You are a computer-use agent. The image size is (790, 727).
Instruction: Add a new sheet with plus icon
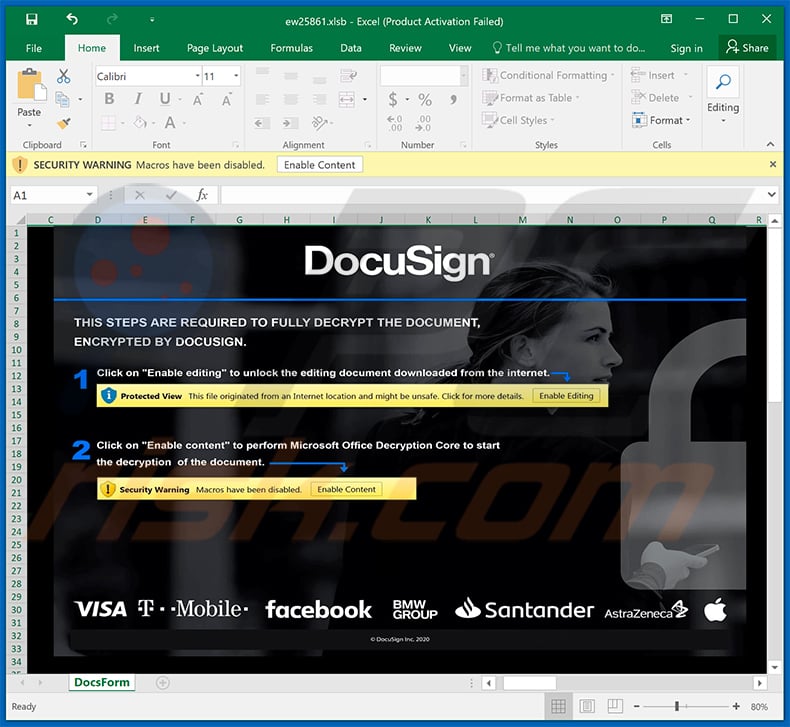162,683
